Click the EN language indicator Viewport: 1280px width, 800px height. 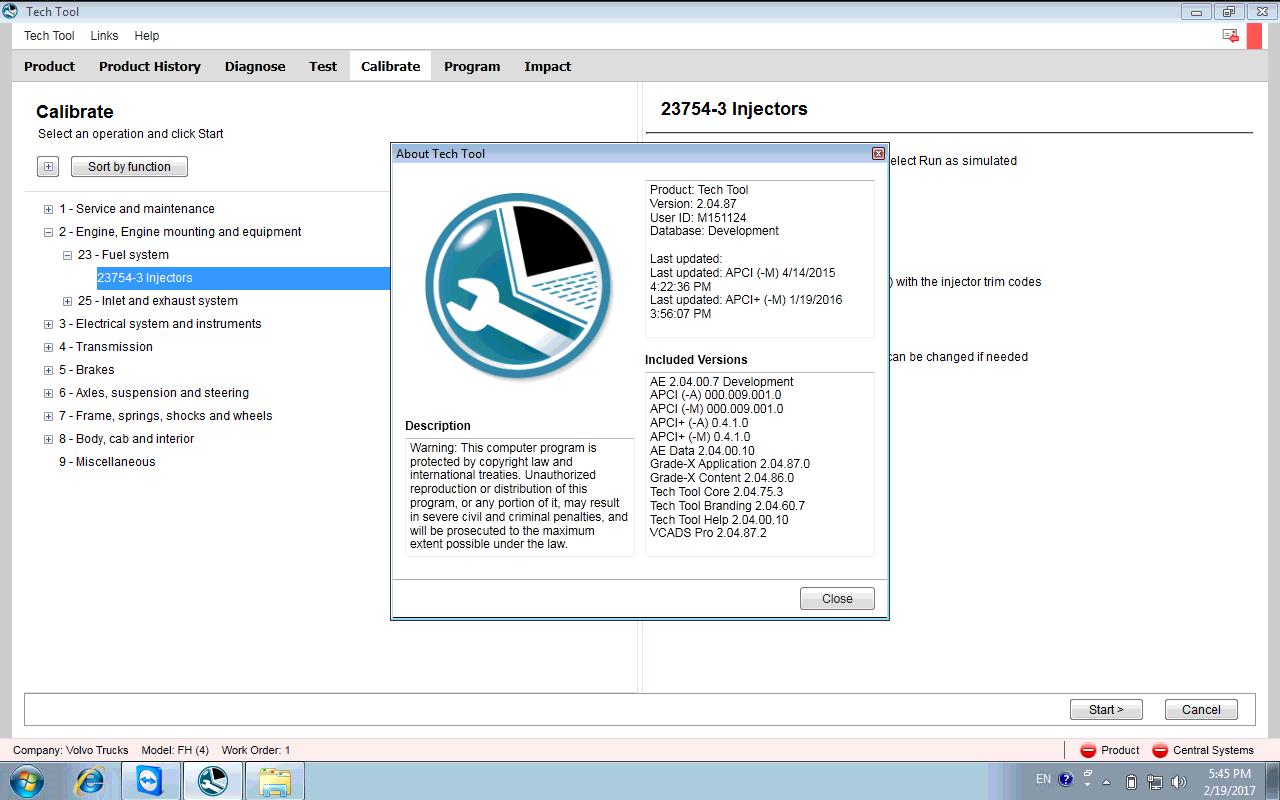click(1043, 779)
